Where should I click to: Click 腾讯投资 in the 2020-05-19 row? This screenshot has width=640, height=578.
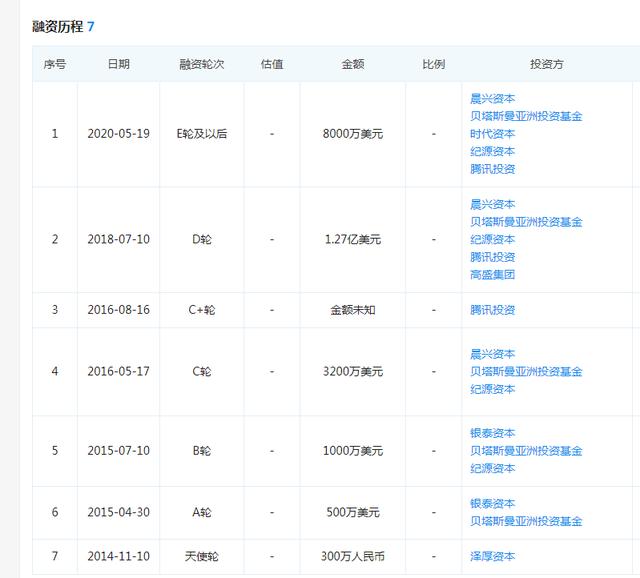pos(492,169)
